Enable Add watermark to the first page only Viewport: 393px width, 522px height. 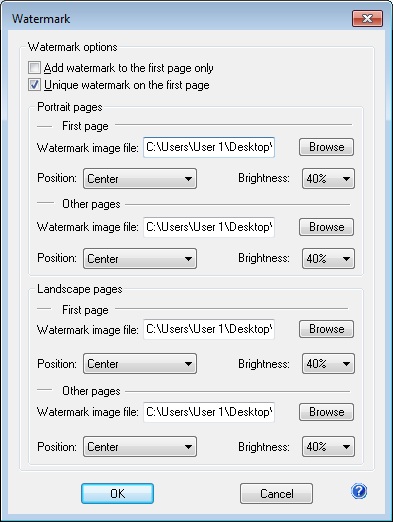click(x=34, y=68)
